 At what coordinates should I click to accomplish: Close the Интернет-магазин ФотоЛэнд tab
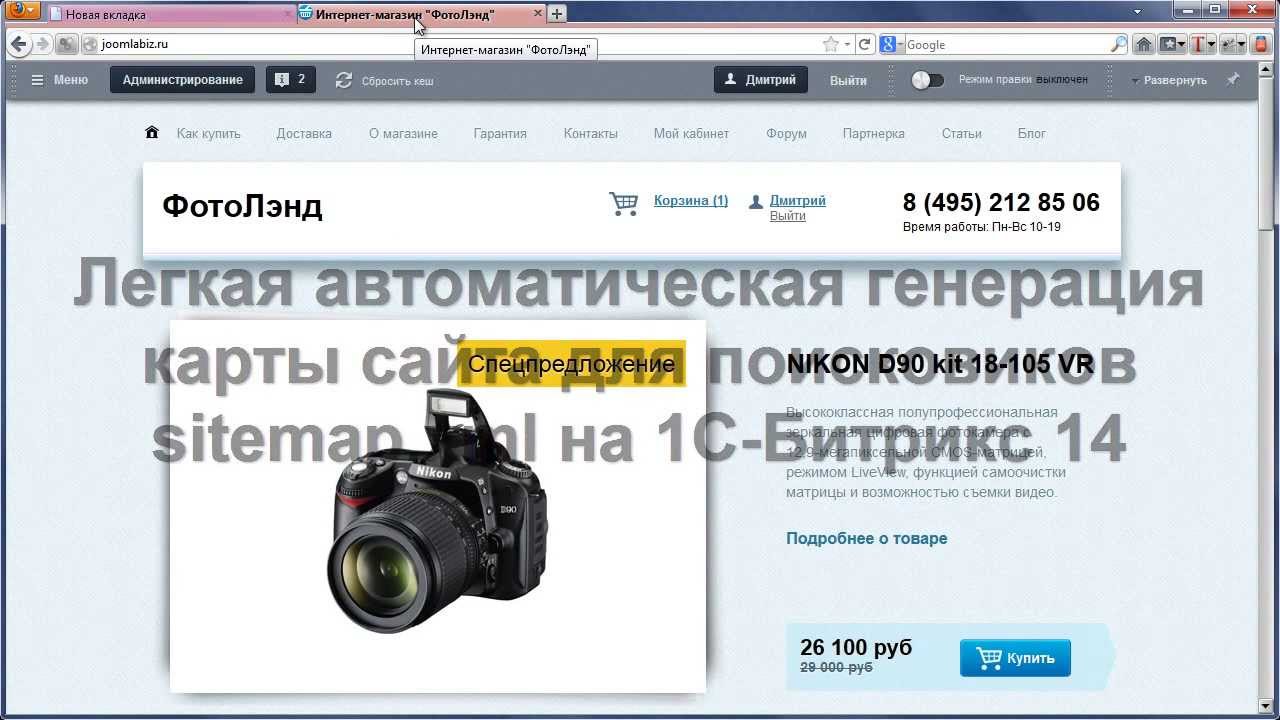pyautogui.click(x=538, y=14)
